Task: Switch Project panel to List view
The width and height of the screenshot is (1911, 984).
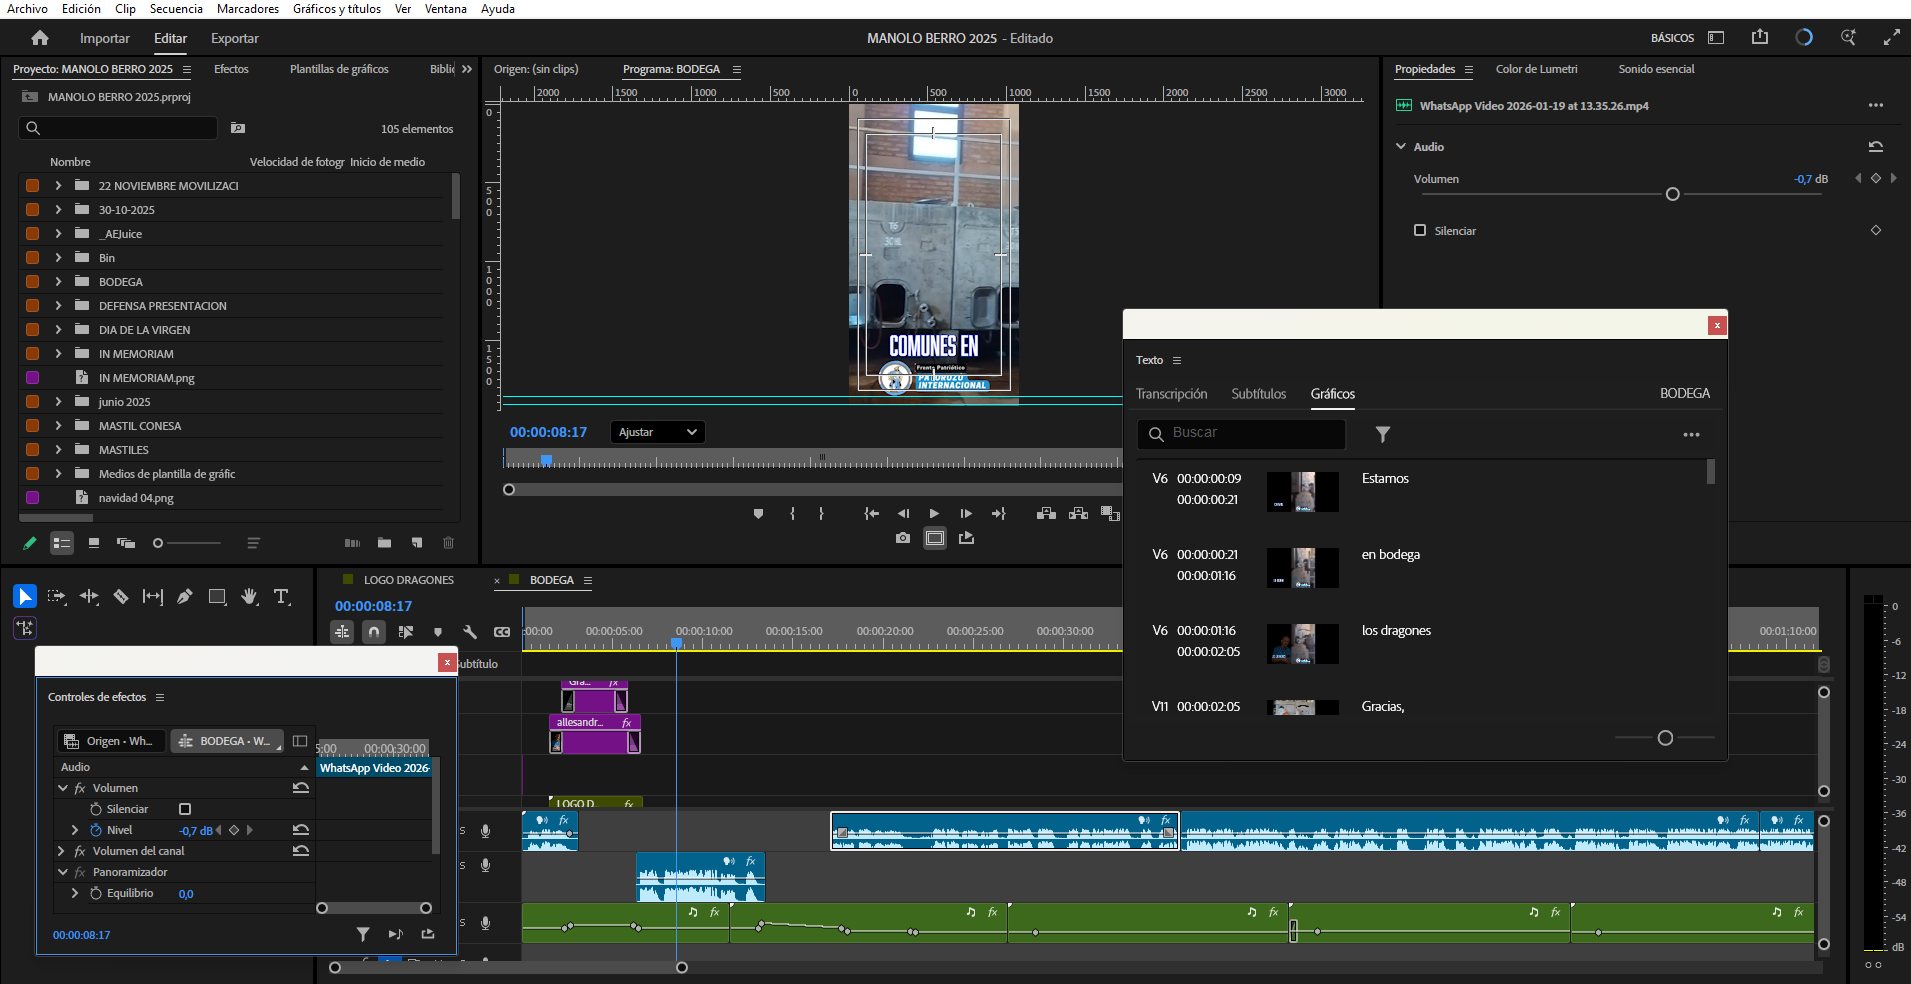Action: pyautogui.click(x=62, y=543)
